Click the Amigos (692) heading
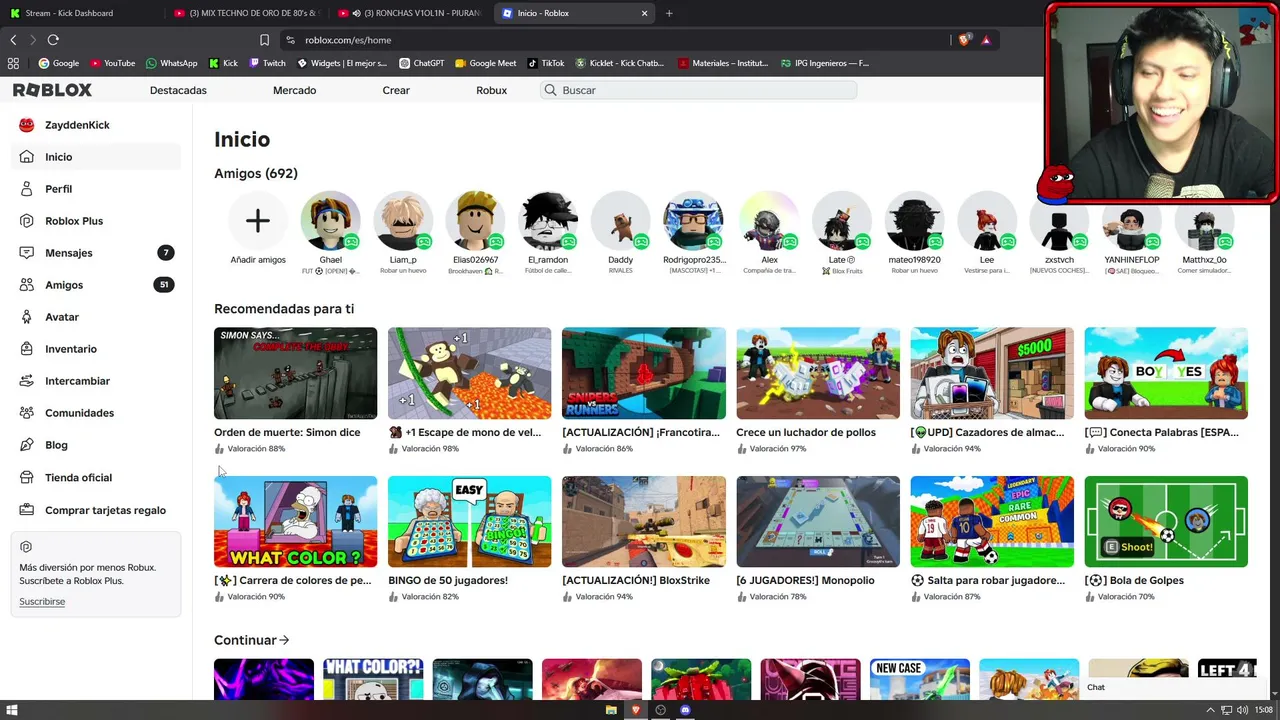This screenshot has width=1280, height=720. pos(256,173)
